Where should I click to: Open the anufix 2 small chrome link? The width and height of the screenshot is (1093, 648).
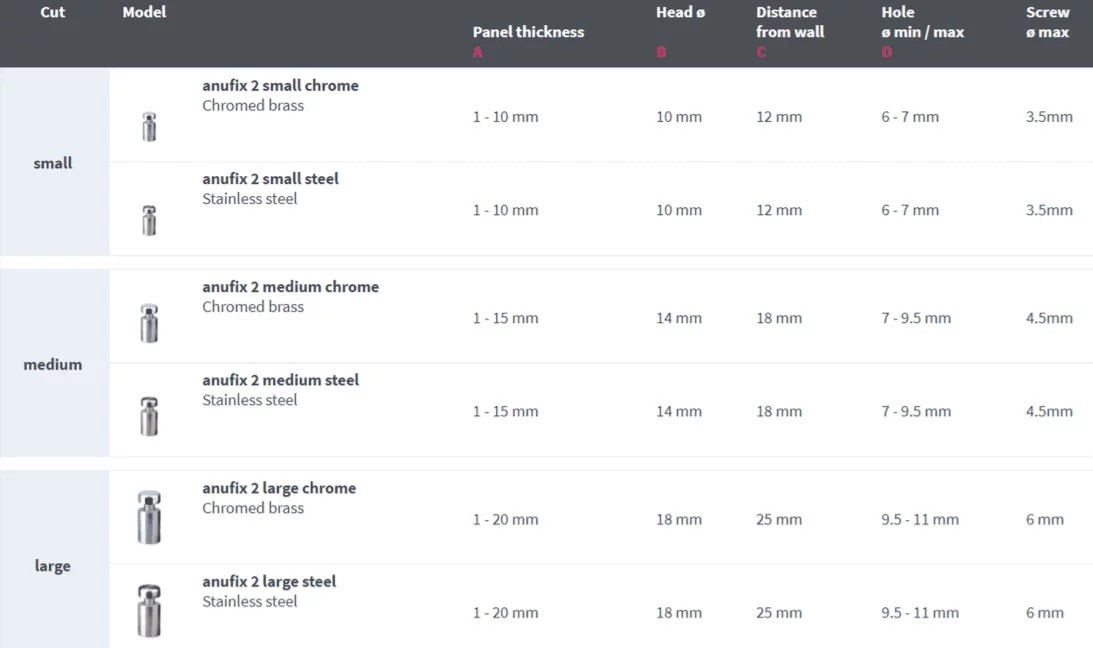[280, 86]
